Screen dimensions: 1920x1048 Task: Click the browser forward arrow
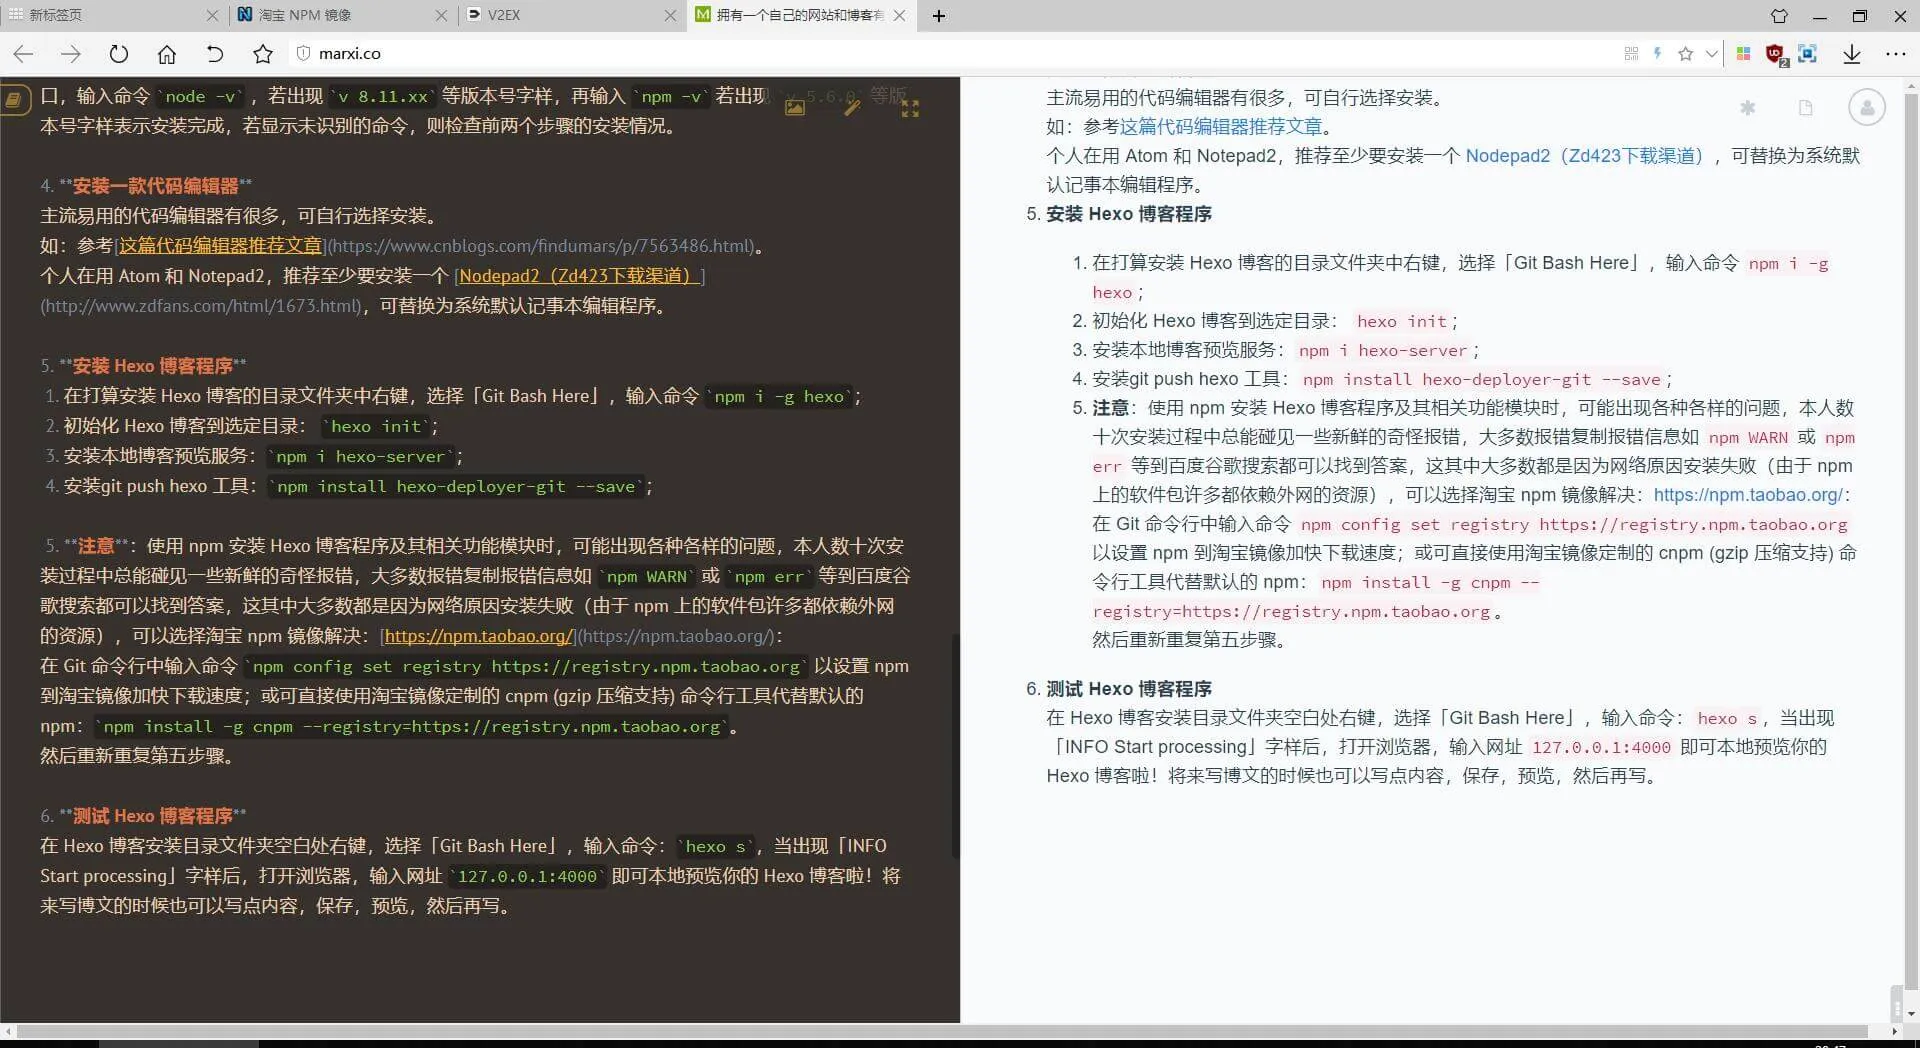(70, 54)
